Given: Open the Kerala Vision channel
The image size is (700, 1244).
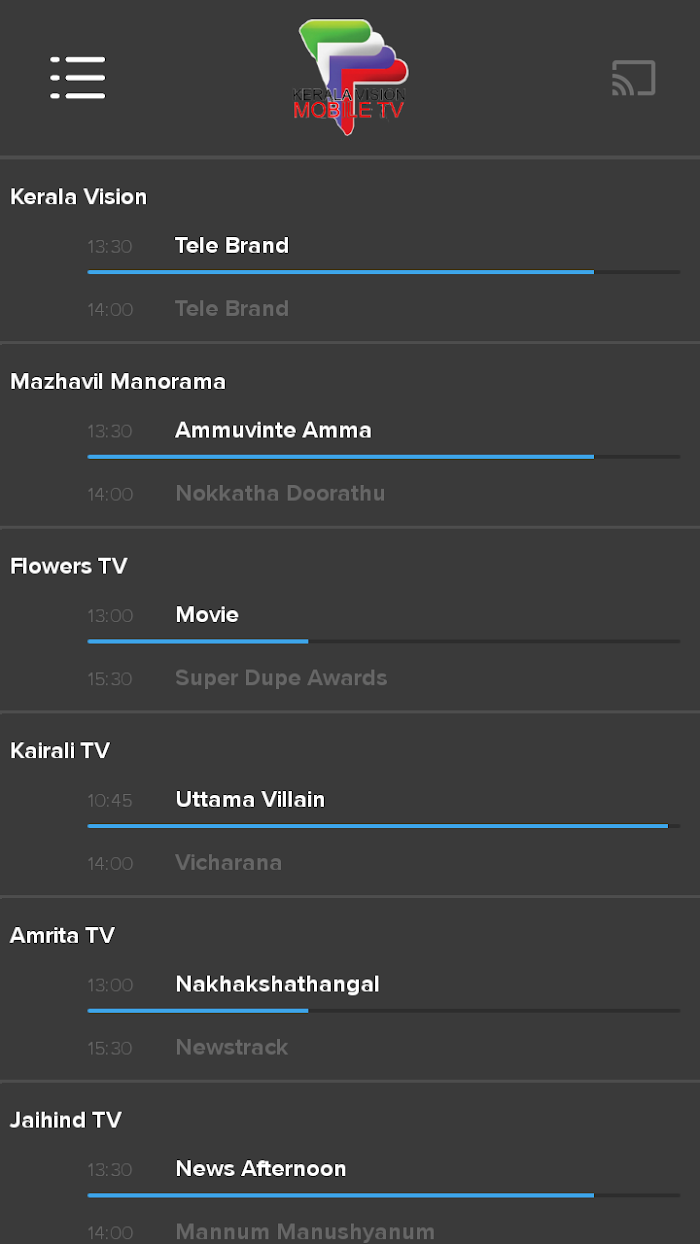Looking at the screenshot, I should pos(78,197).
